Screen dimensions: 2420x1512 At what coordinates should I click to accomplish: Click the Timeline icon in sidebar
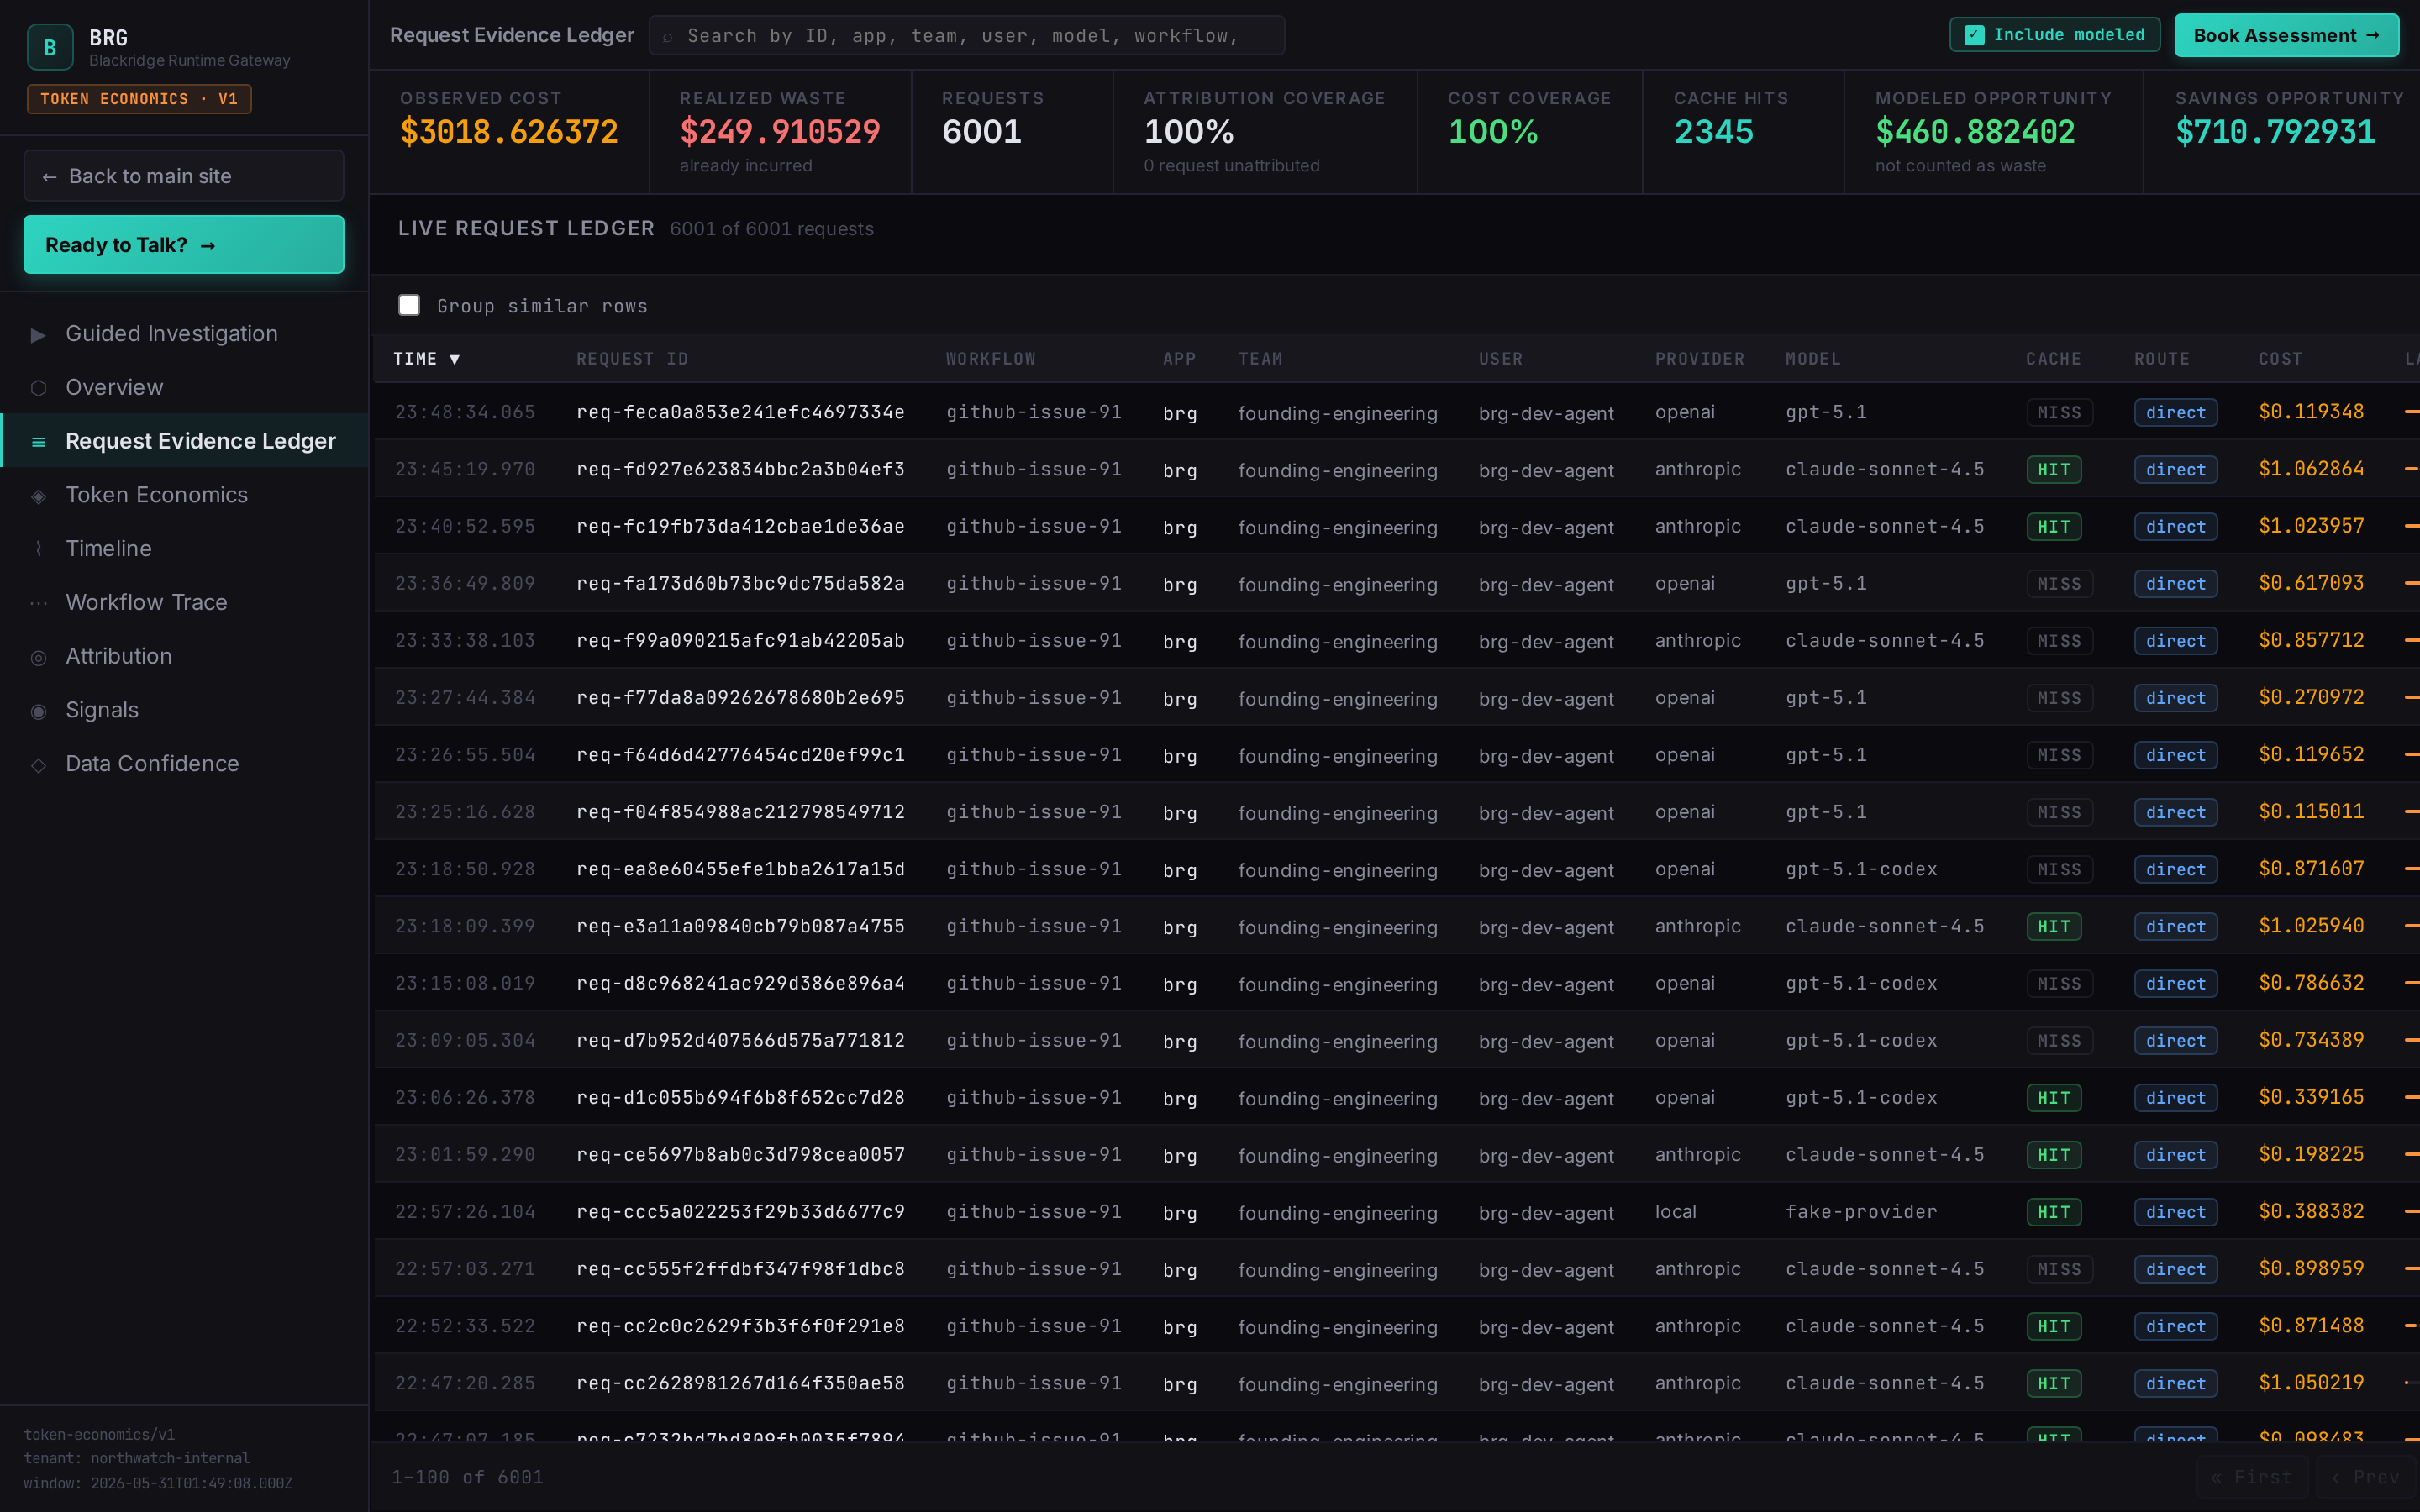[38, 549]
